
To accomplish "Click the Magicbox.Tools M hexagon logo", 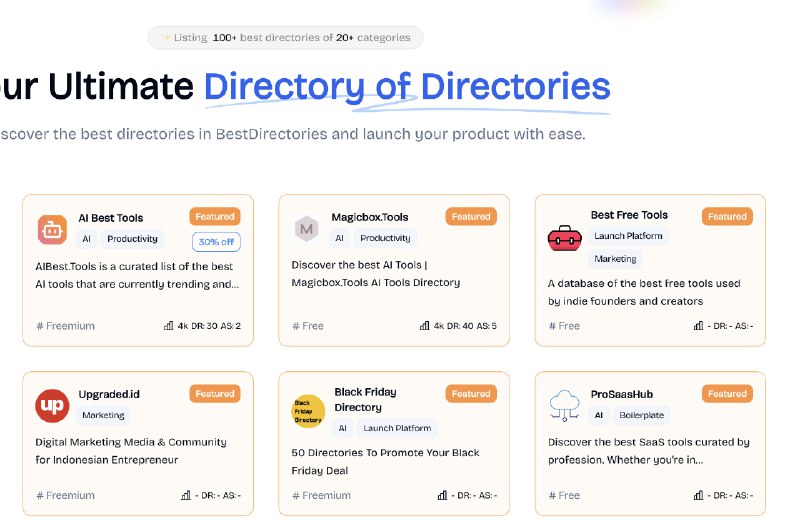I will click(307, 229).
